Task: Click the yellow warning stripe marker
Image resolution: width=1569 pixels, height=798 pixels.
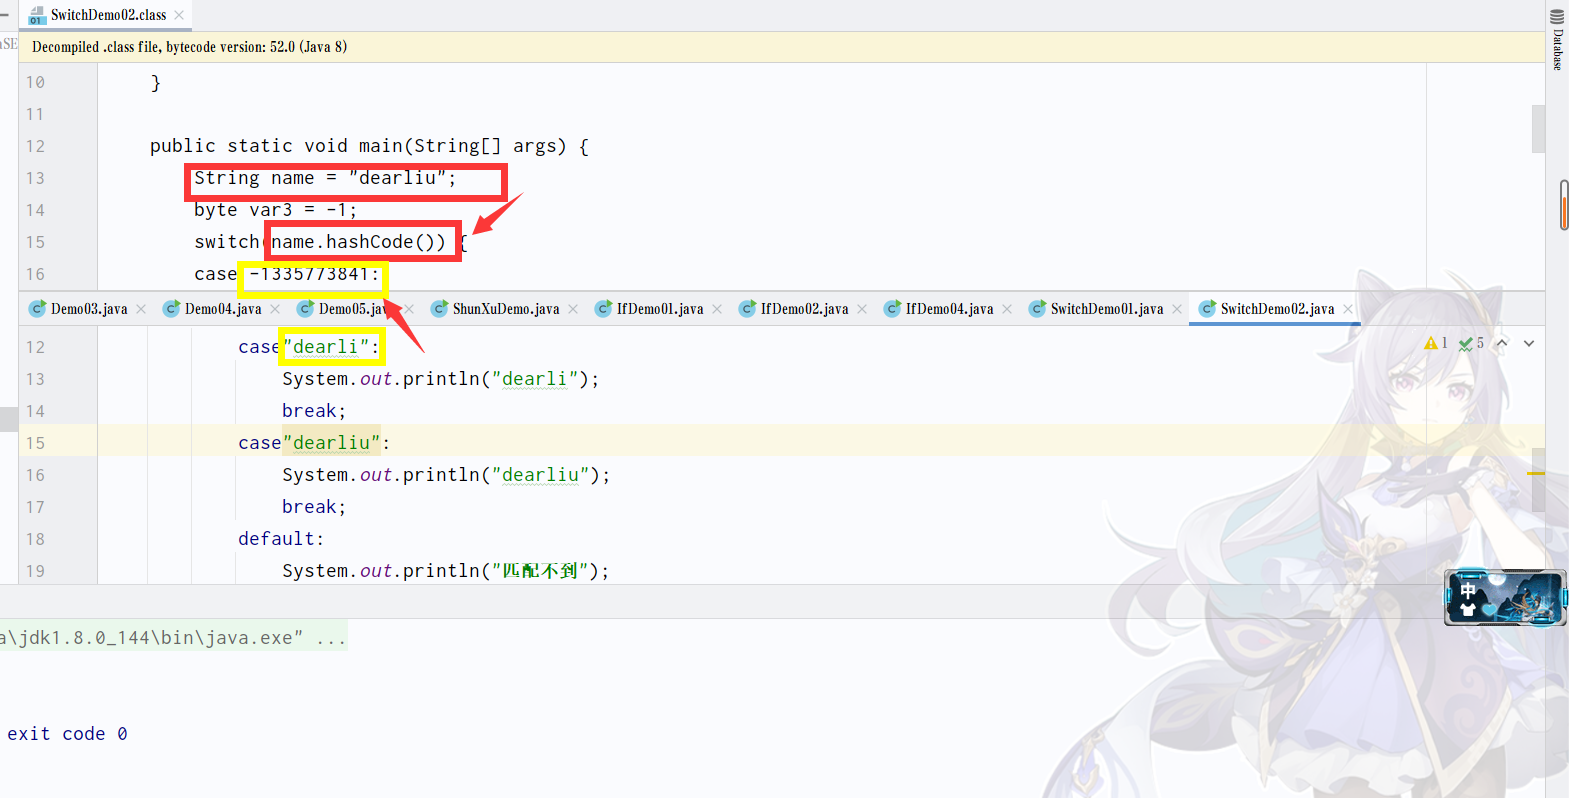Action: (1536, 473)
